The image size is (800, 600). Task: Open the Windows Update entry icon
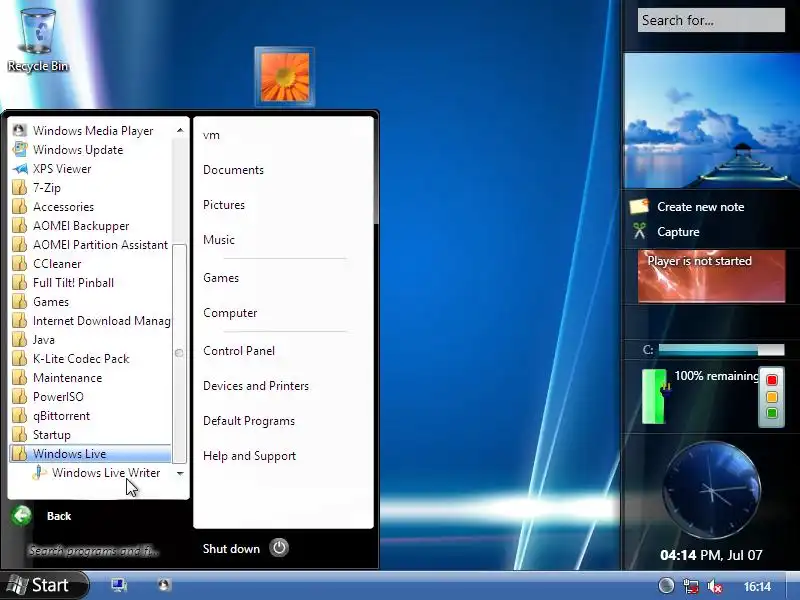tap(20, 149)
